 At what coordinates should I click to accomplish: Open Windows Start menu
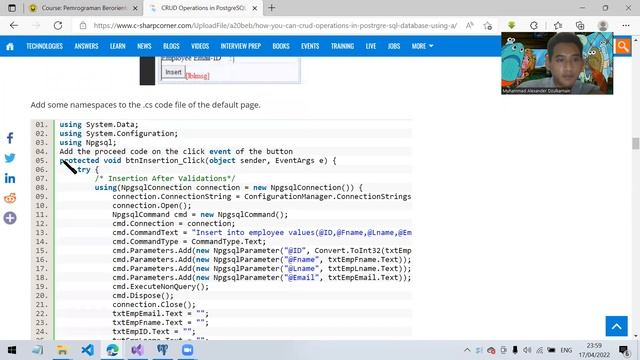[x=12, y=350]
